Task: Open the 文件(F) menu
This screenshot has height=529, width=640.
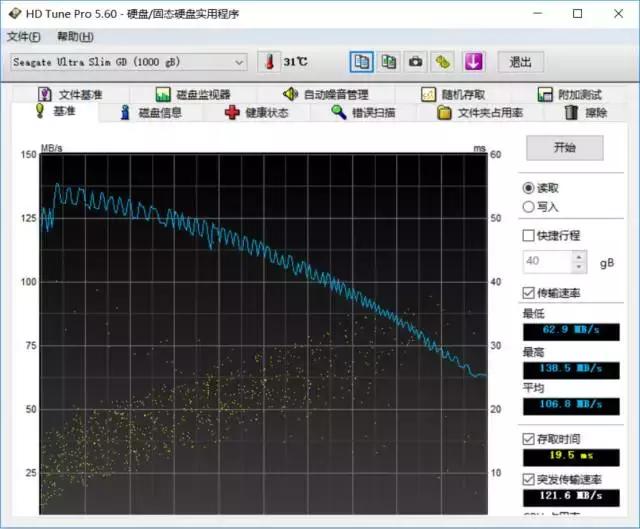Action: (24, 37)
